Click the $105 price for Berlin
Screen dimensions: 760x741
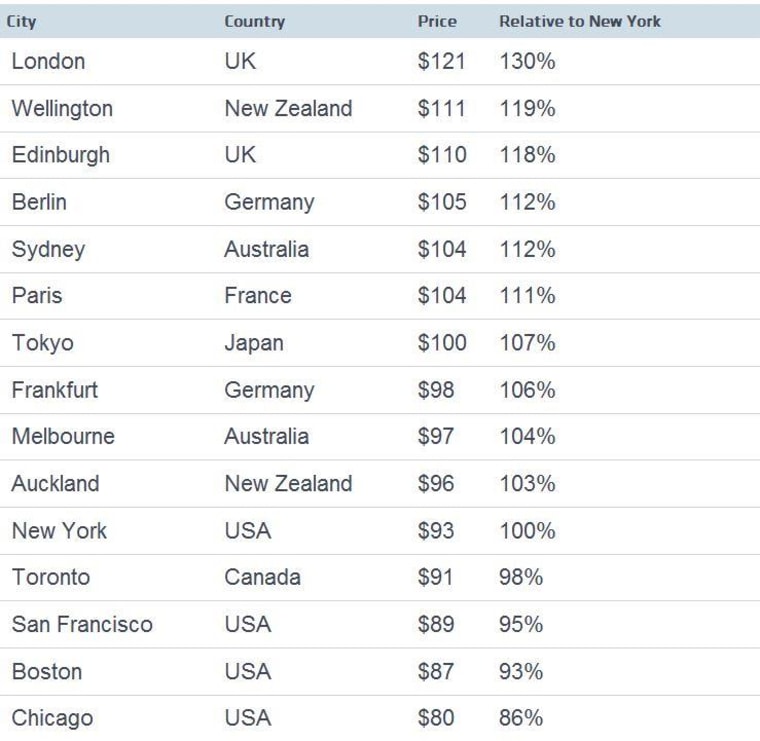pos(442,202)
